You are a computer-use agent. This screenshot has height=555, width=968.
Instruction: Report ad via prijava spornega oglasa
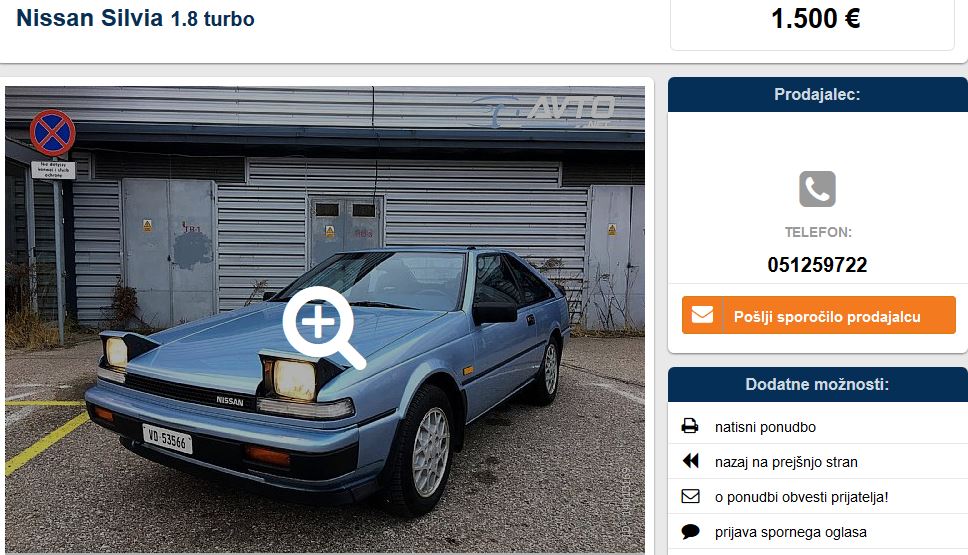coord(790,532)
